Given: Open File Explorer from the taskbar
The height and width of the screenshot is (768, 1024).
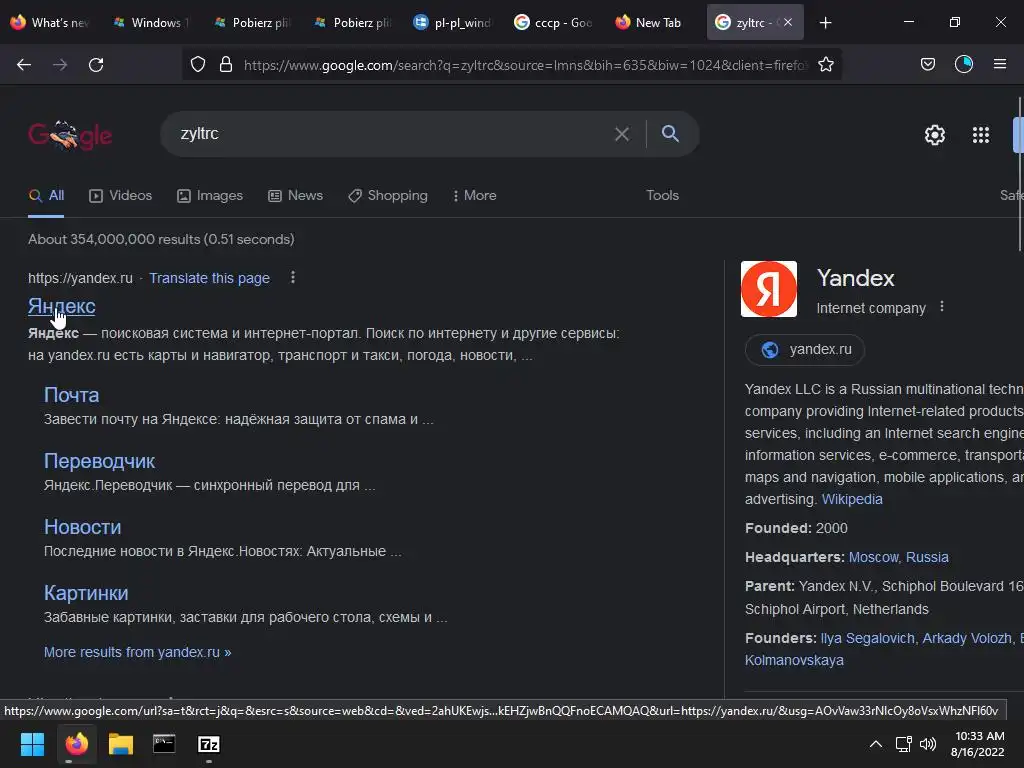Looking at the screenshot, I should point(121,744).
